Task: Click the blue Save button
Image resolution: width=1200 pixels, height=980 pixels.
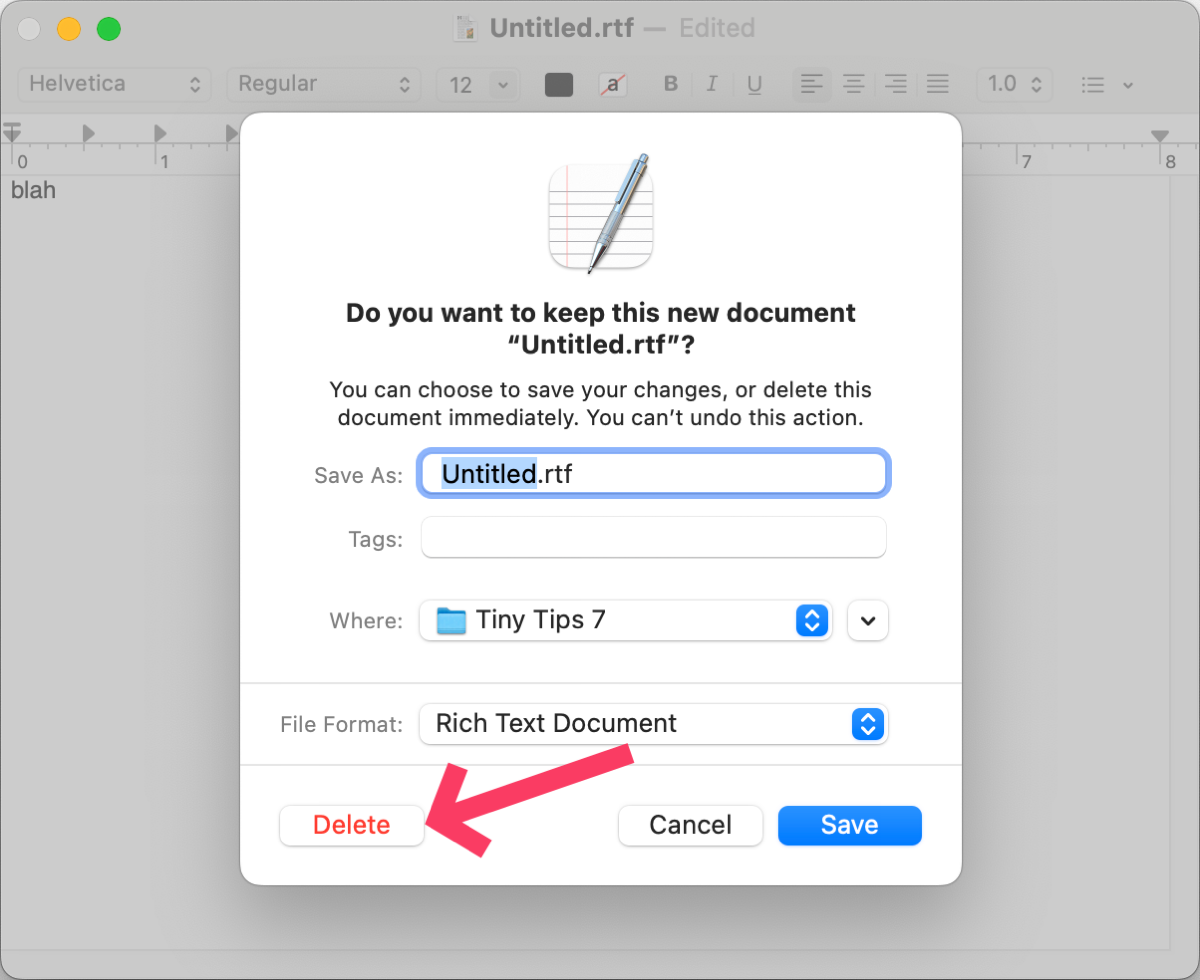Action: [x=849, y=825]
